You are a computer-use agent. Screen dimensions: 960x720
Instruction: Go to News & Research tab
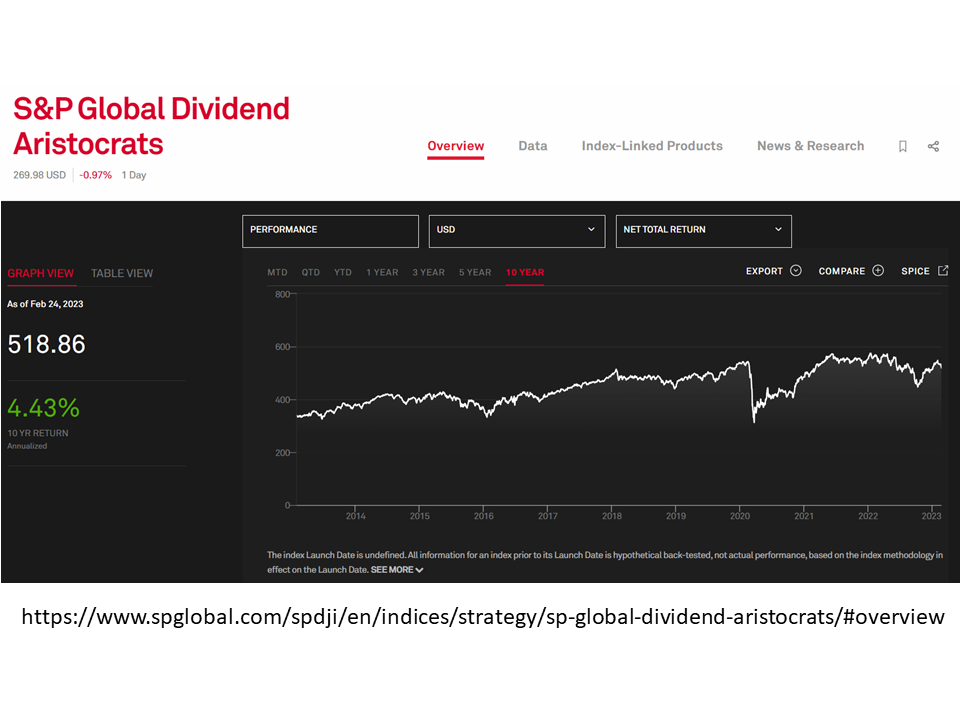coord(811,146)
